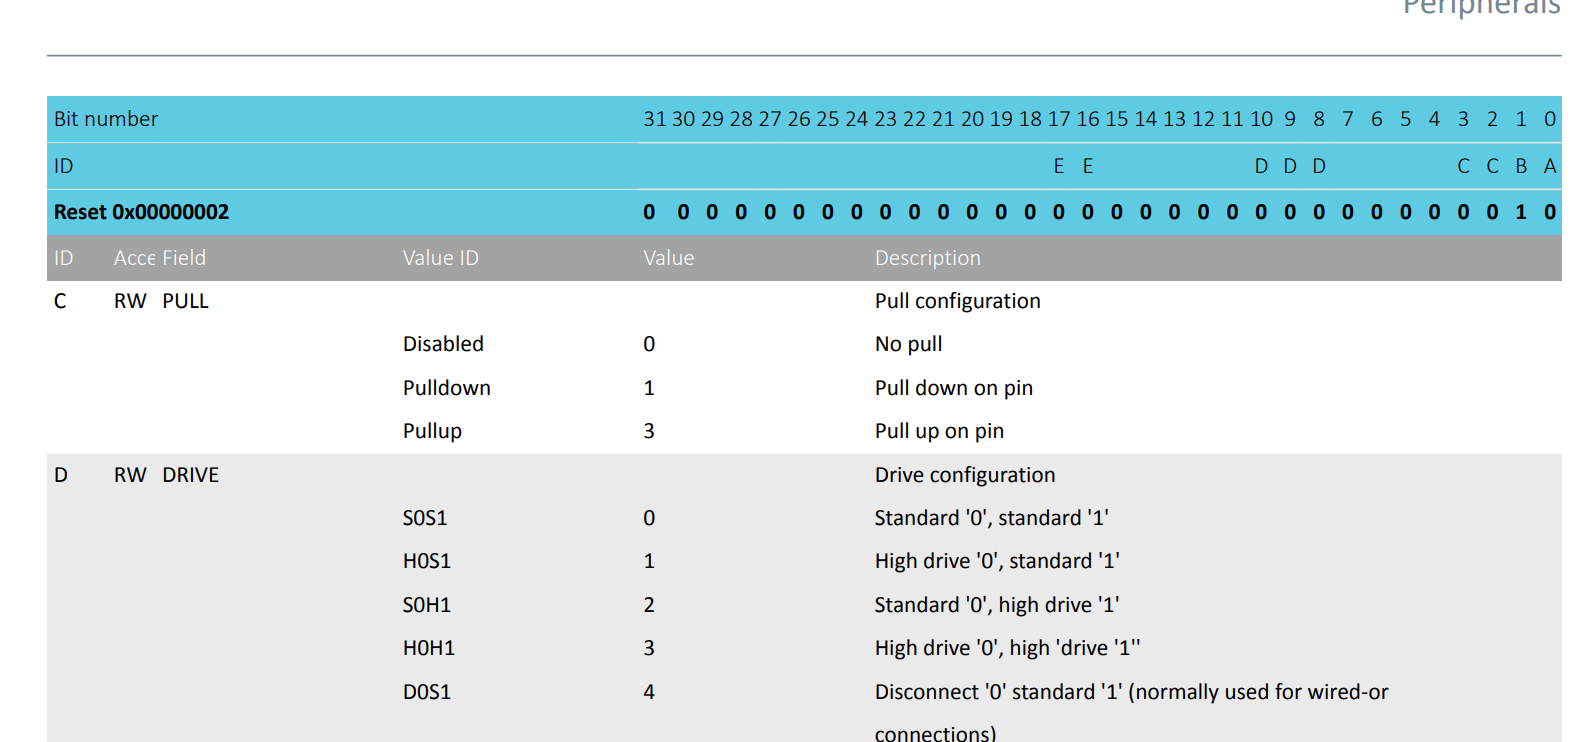Select the S0S1 drive value ID
Image resolution: width=1596 pixels, height=742 pixels.
[x=425, y=518]
